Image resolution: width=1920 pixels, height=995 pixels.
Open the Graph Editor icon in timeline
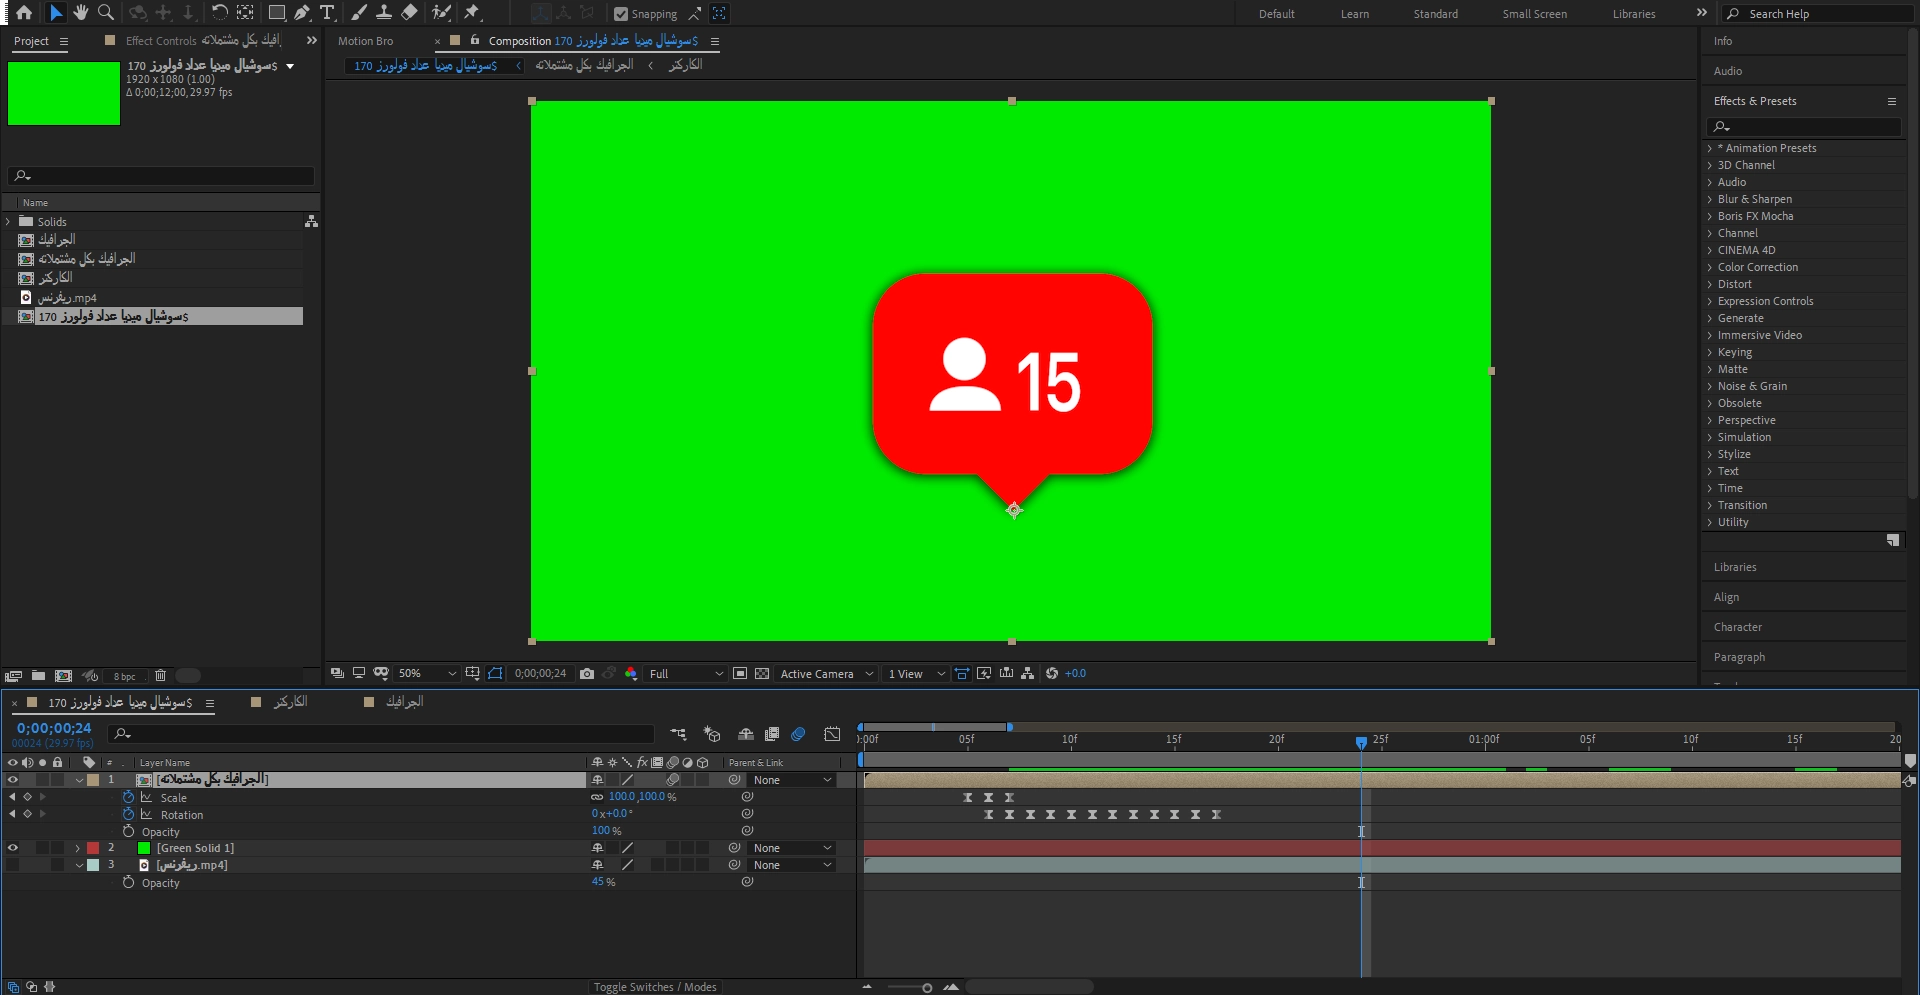pyautogui.click(x=832, y=734)
